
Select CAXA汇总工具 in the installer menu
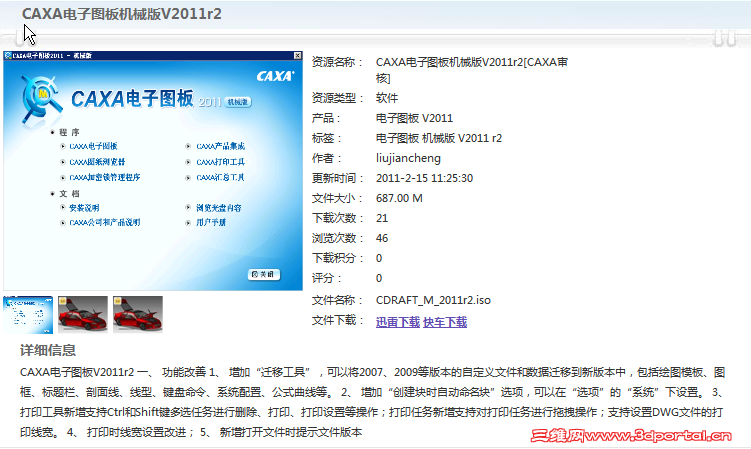(x=220, y=177)
